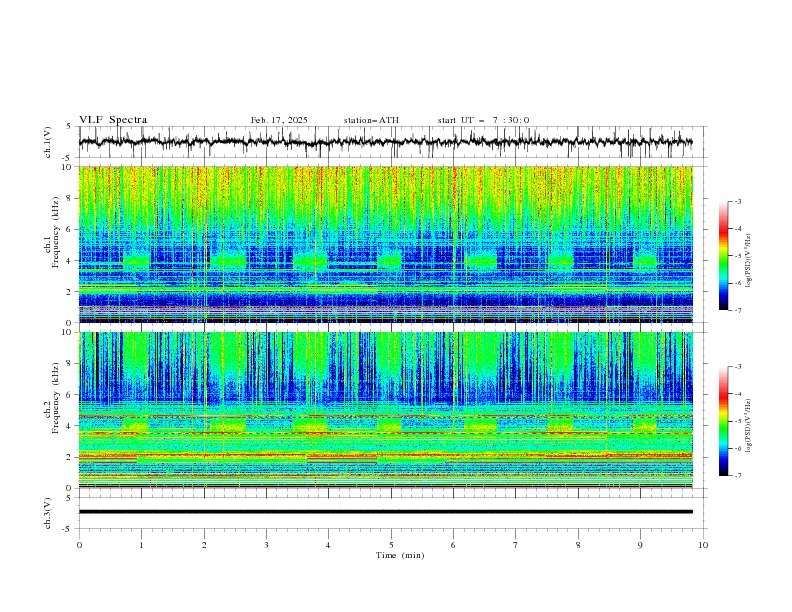Click the "ch.1(V)" axis label

click(48, 142)
